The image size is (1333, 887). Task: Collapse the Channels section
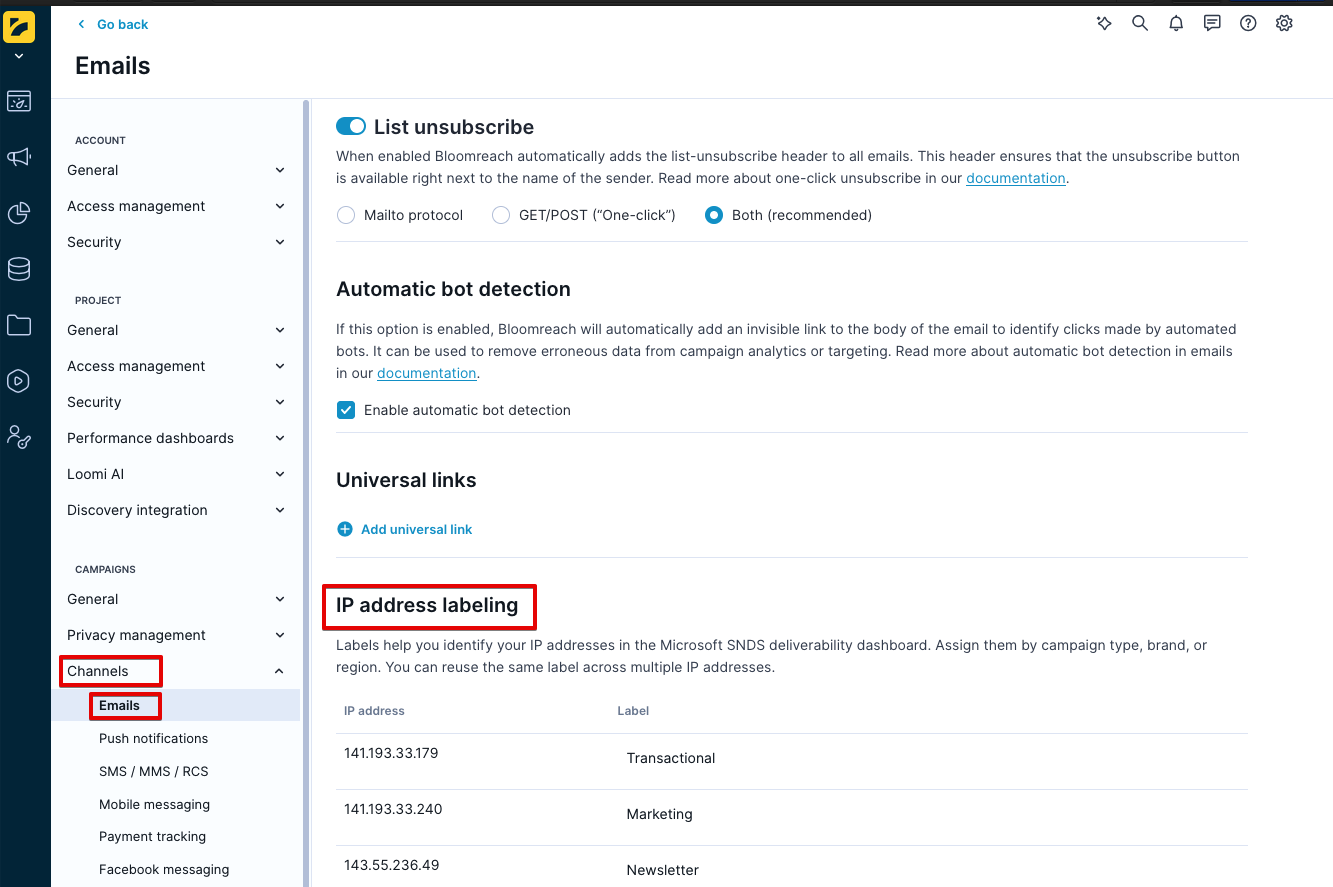tap(176, 671)
